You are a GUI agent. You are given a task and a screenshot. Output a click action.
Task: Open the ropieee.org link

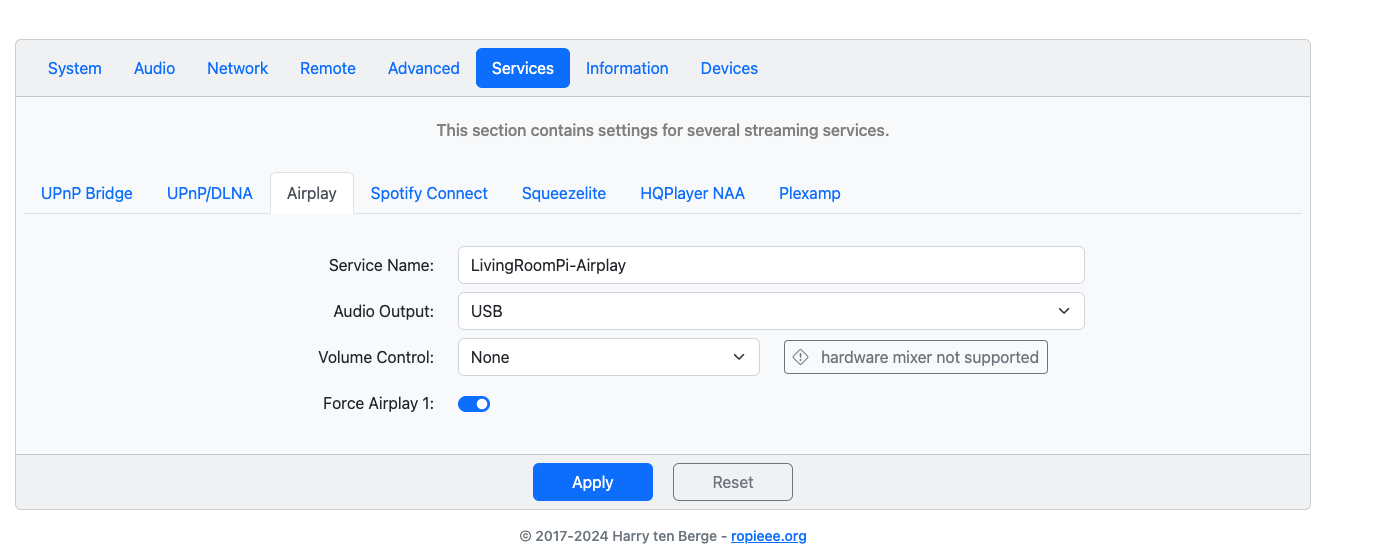coord(769,536)
